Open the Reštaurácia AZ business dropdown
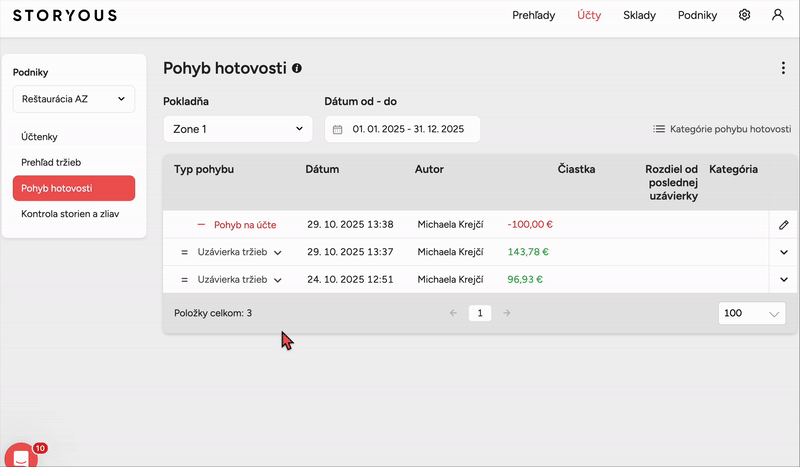 tap(74, 98)
